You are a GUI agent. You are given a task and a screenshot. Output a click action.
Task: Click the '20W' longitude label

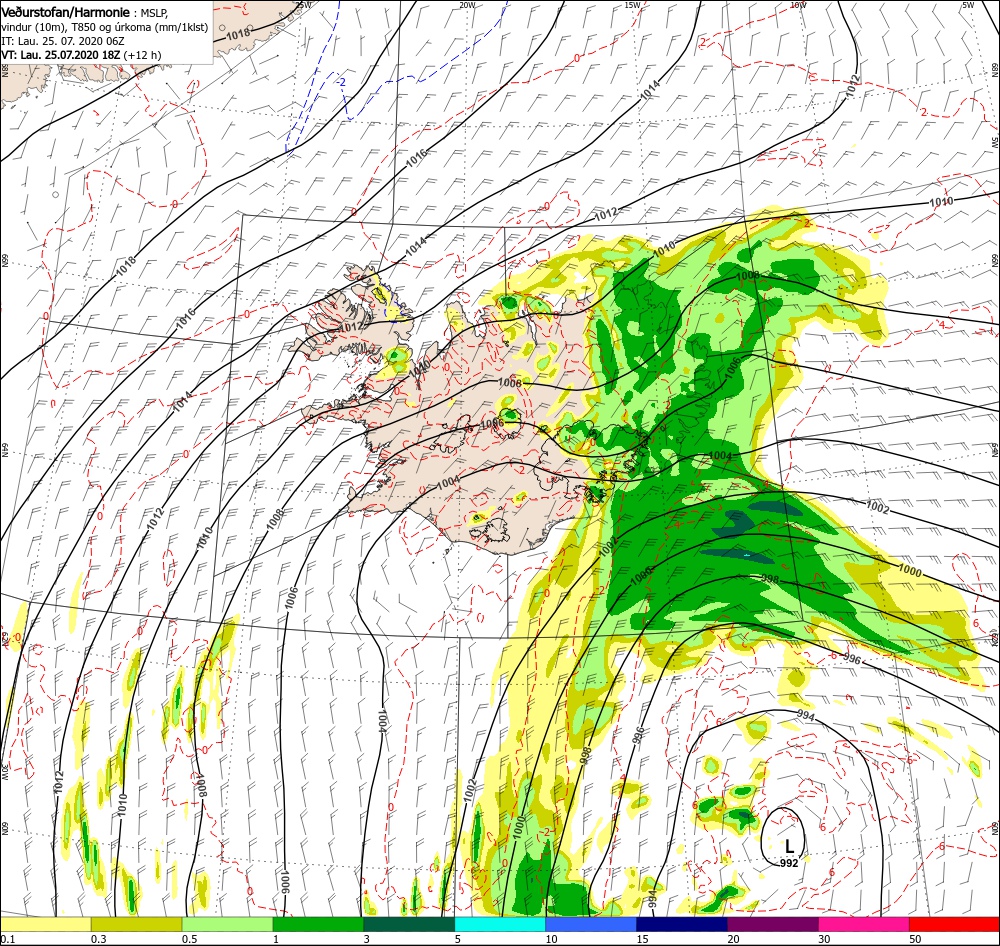click(x=467, y=4)
